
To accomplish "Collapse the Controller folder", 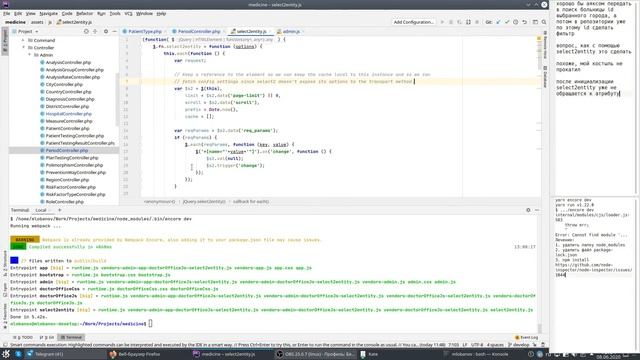I will coord(23,48).
